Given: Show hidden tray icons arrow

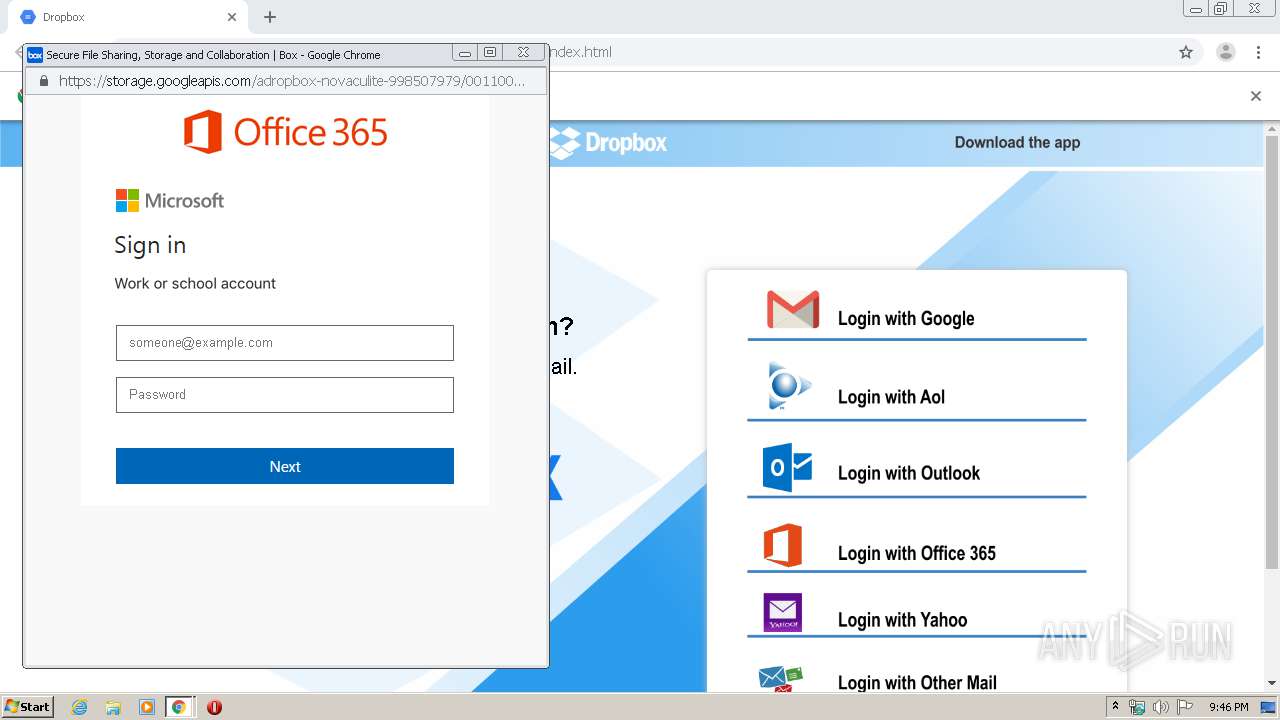Looking at the screenshot, I should tap(1115, 707).
